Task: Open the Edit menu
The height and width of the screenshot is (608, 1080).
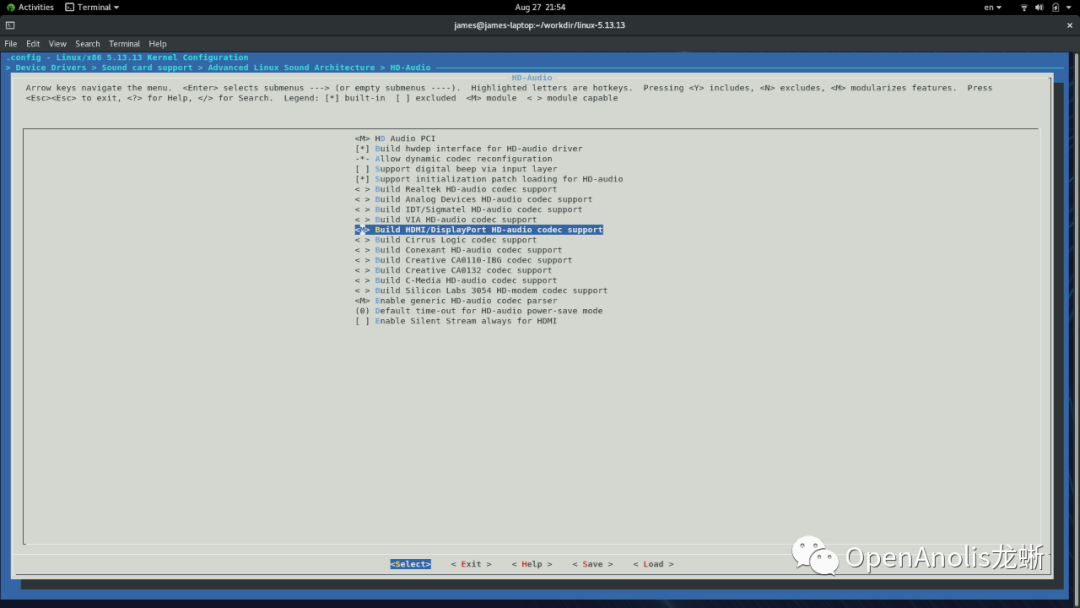Action: coord(33,43)
